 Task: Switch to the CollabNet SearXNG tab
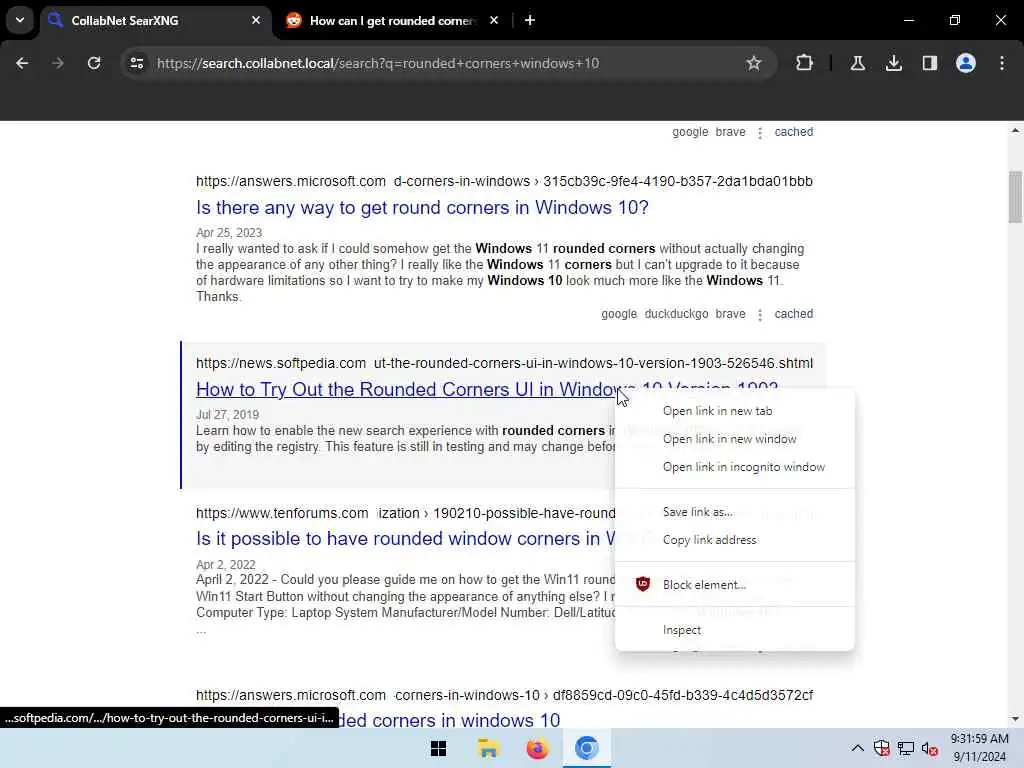pyautogui.click(x=157, y=20)
